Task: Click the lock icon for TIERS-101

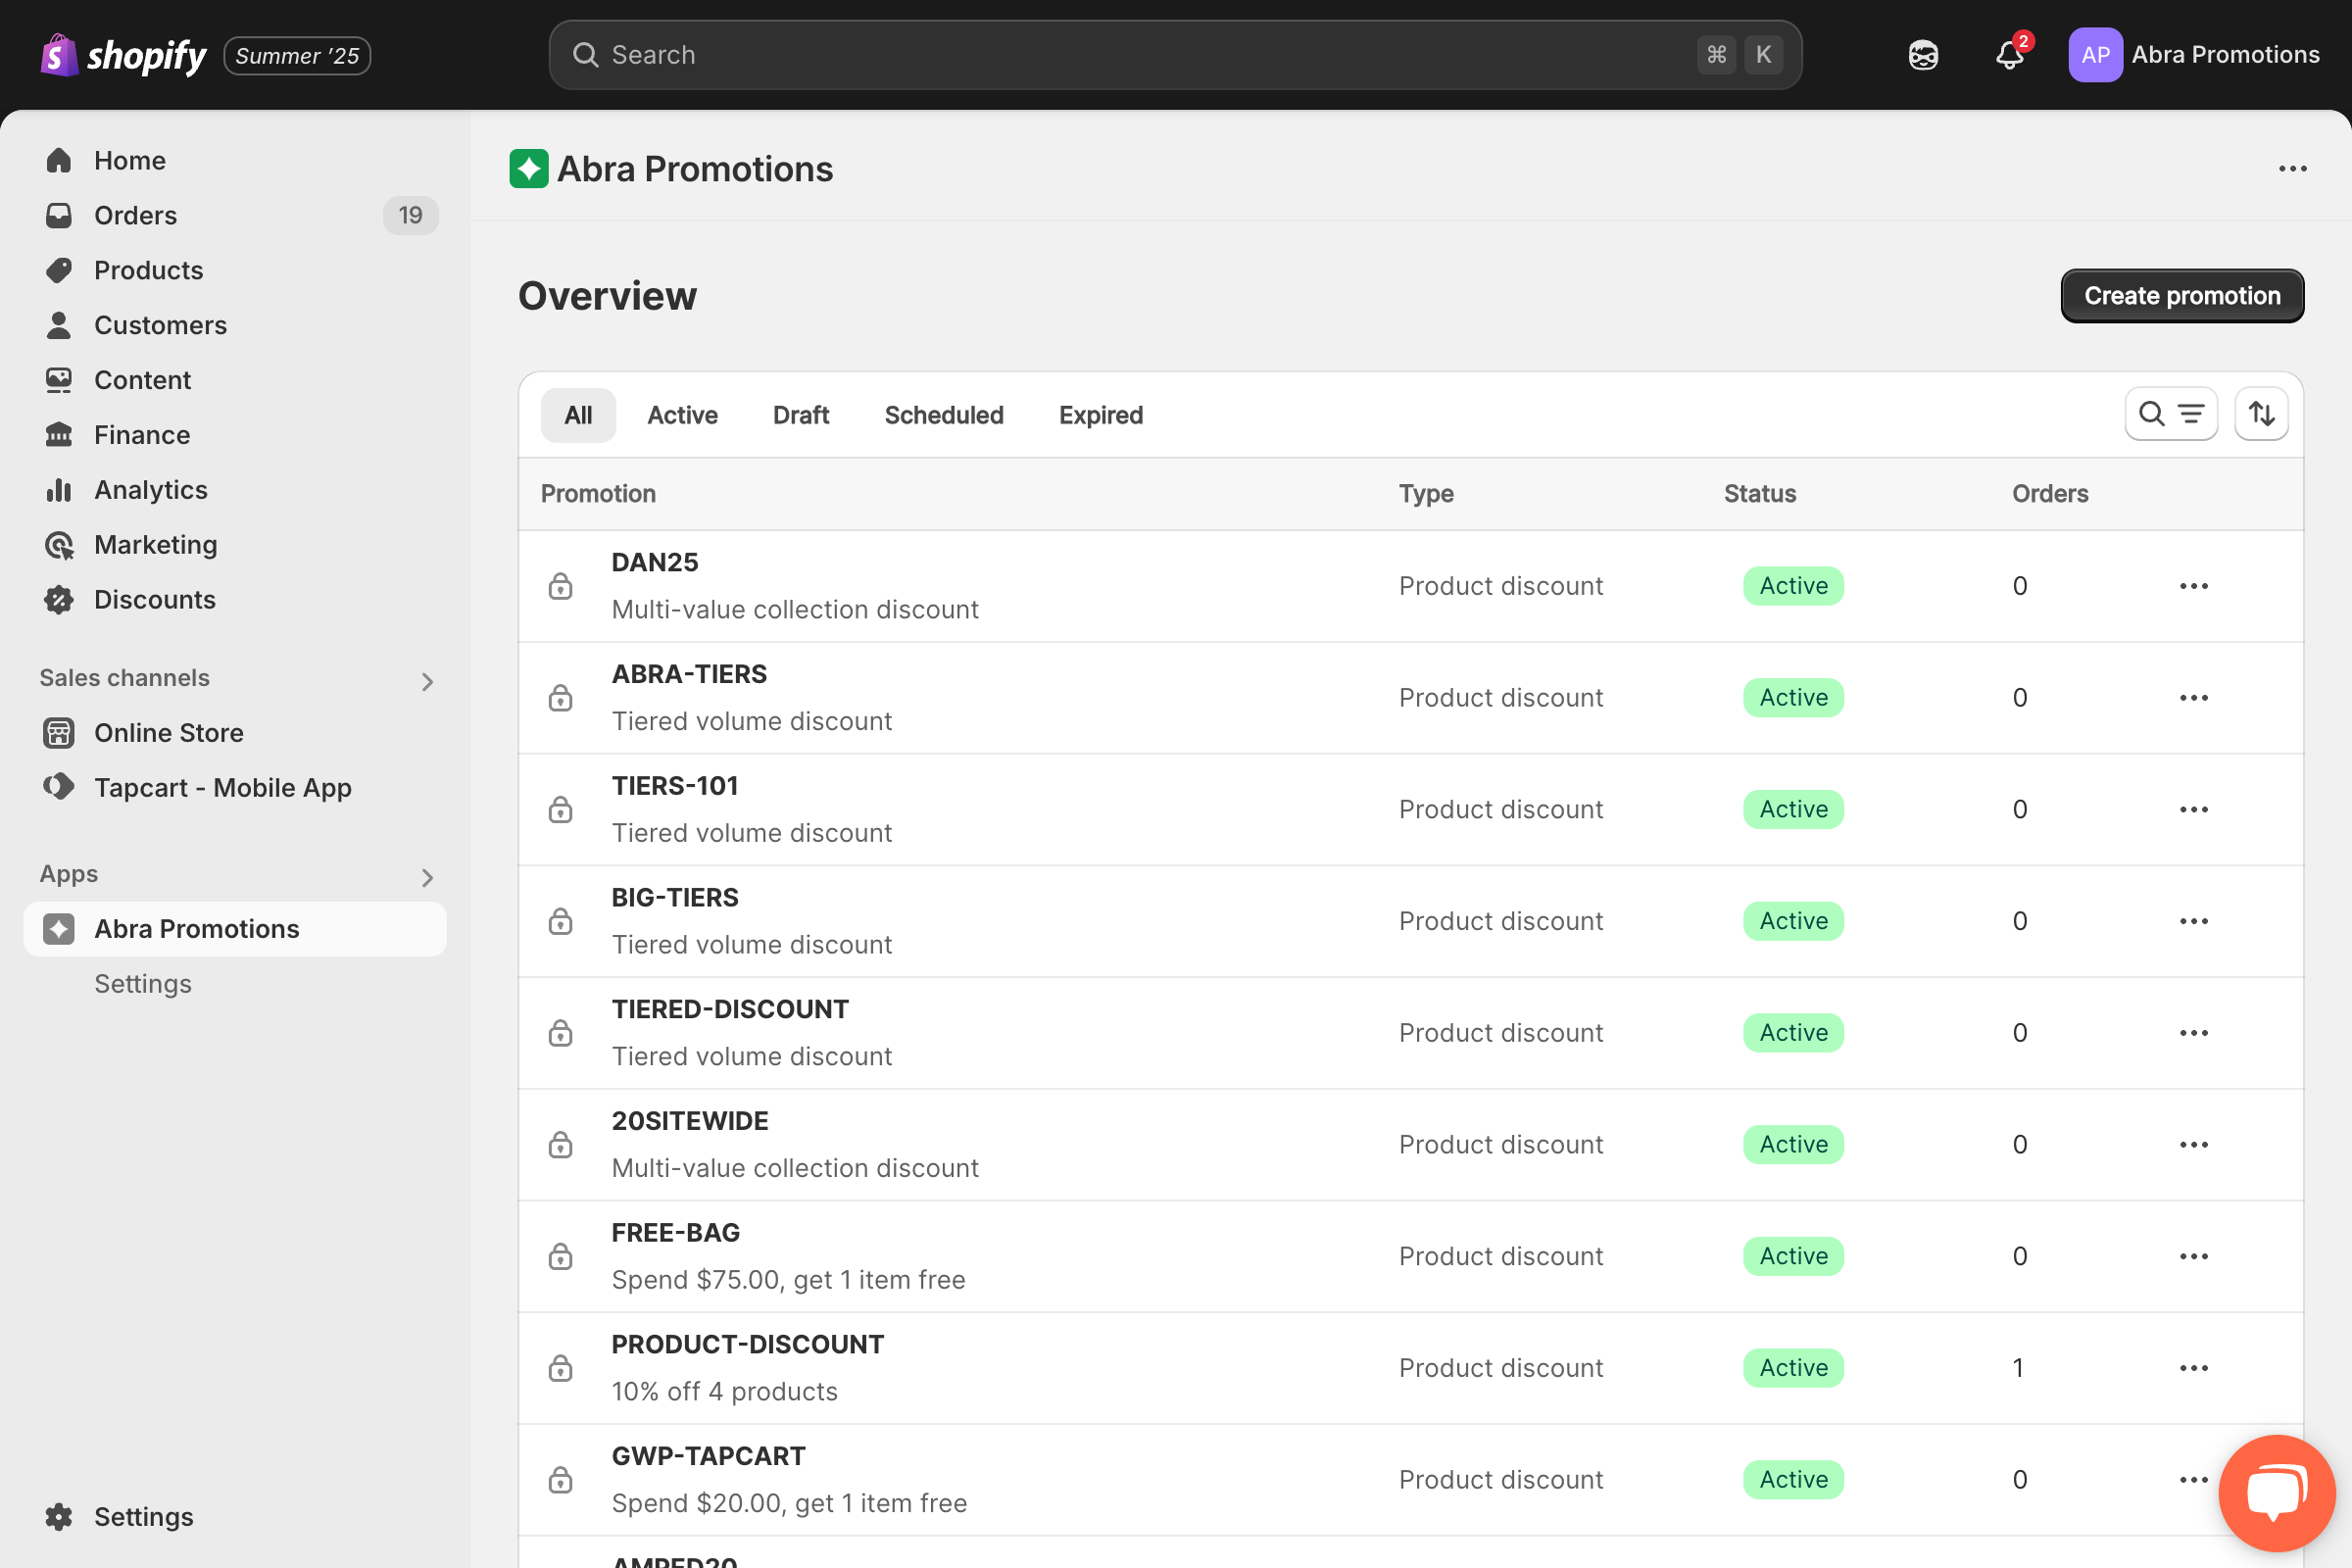Action: (x=561, y=809)
